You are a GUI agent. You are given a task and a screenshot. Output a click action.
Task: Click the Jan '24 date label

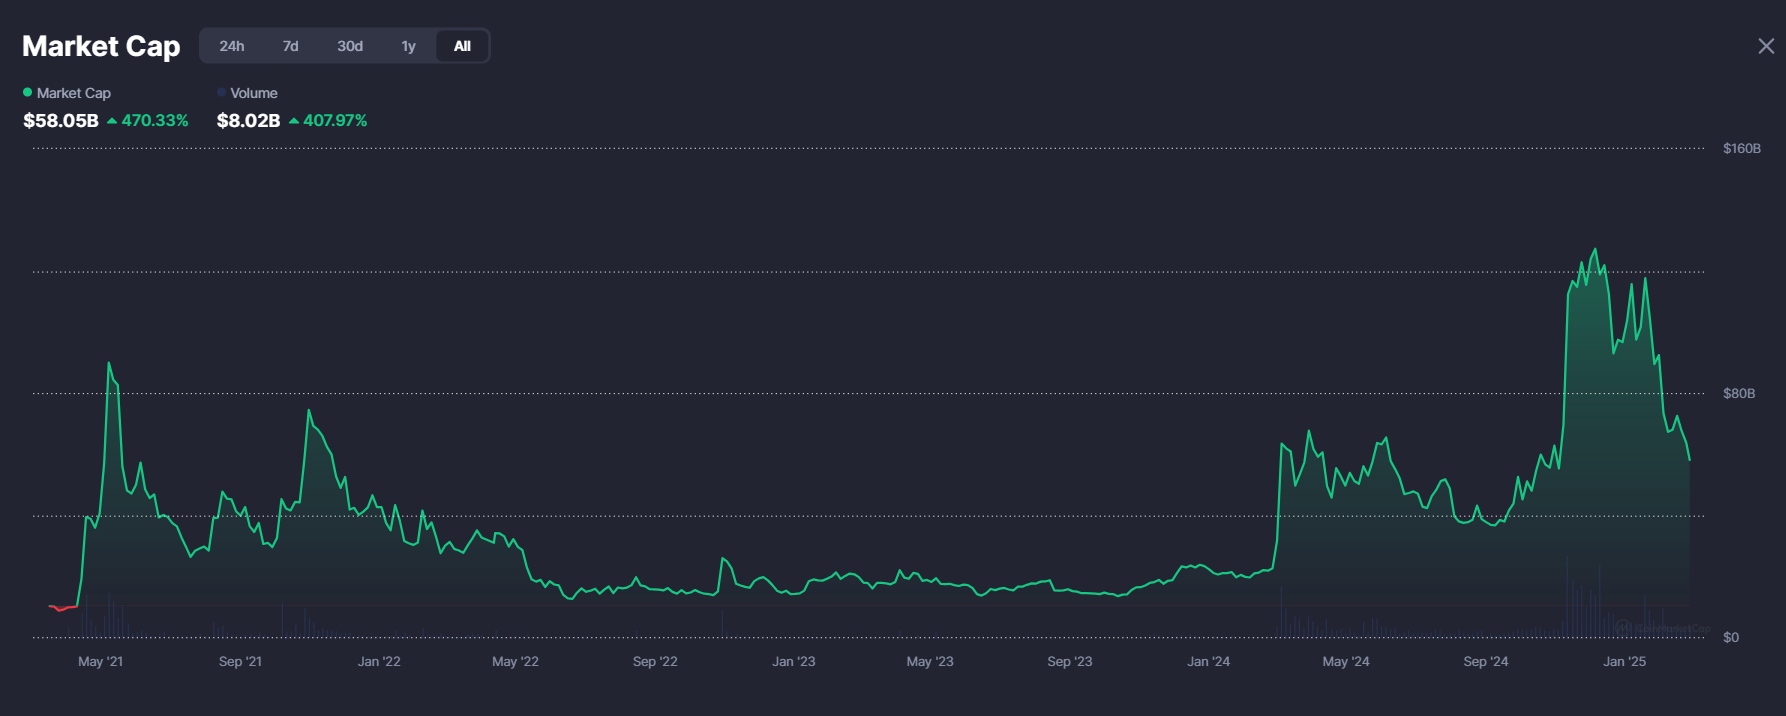(x=1208, y=661)
